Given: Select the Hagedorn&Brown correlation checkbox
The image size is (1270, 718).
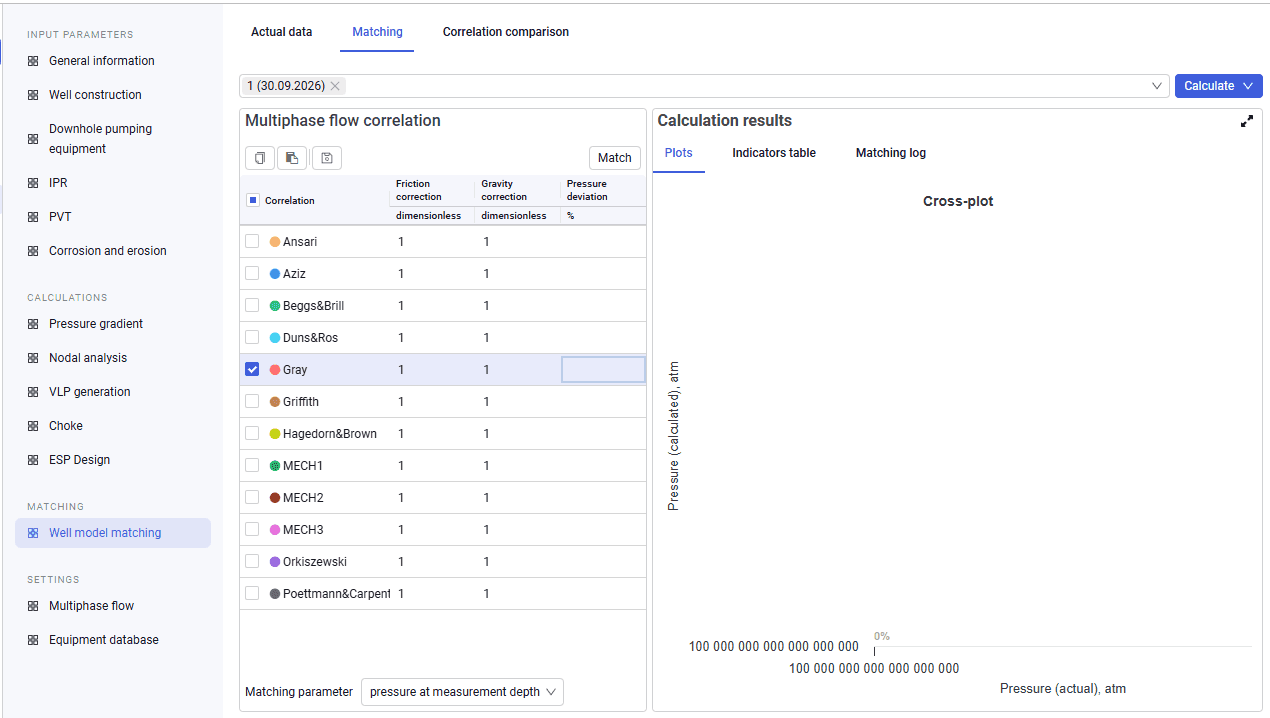Looking at the screenshot, I should (x=252, y=433).
